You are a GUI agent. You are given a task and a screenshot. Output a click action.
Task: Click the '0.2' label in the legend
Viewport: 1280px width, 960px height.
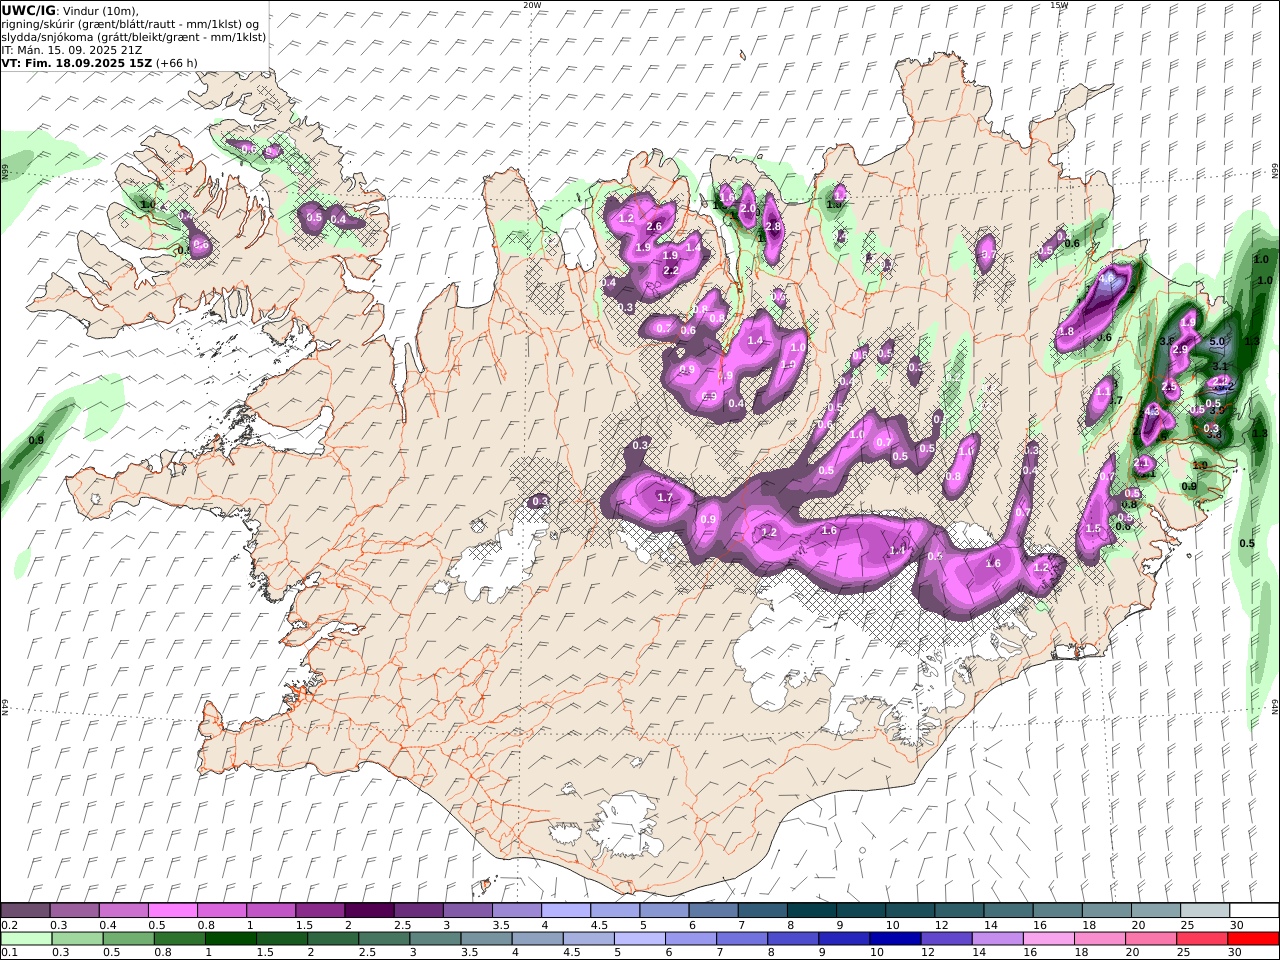(9, 925)
